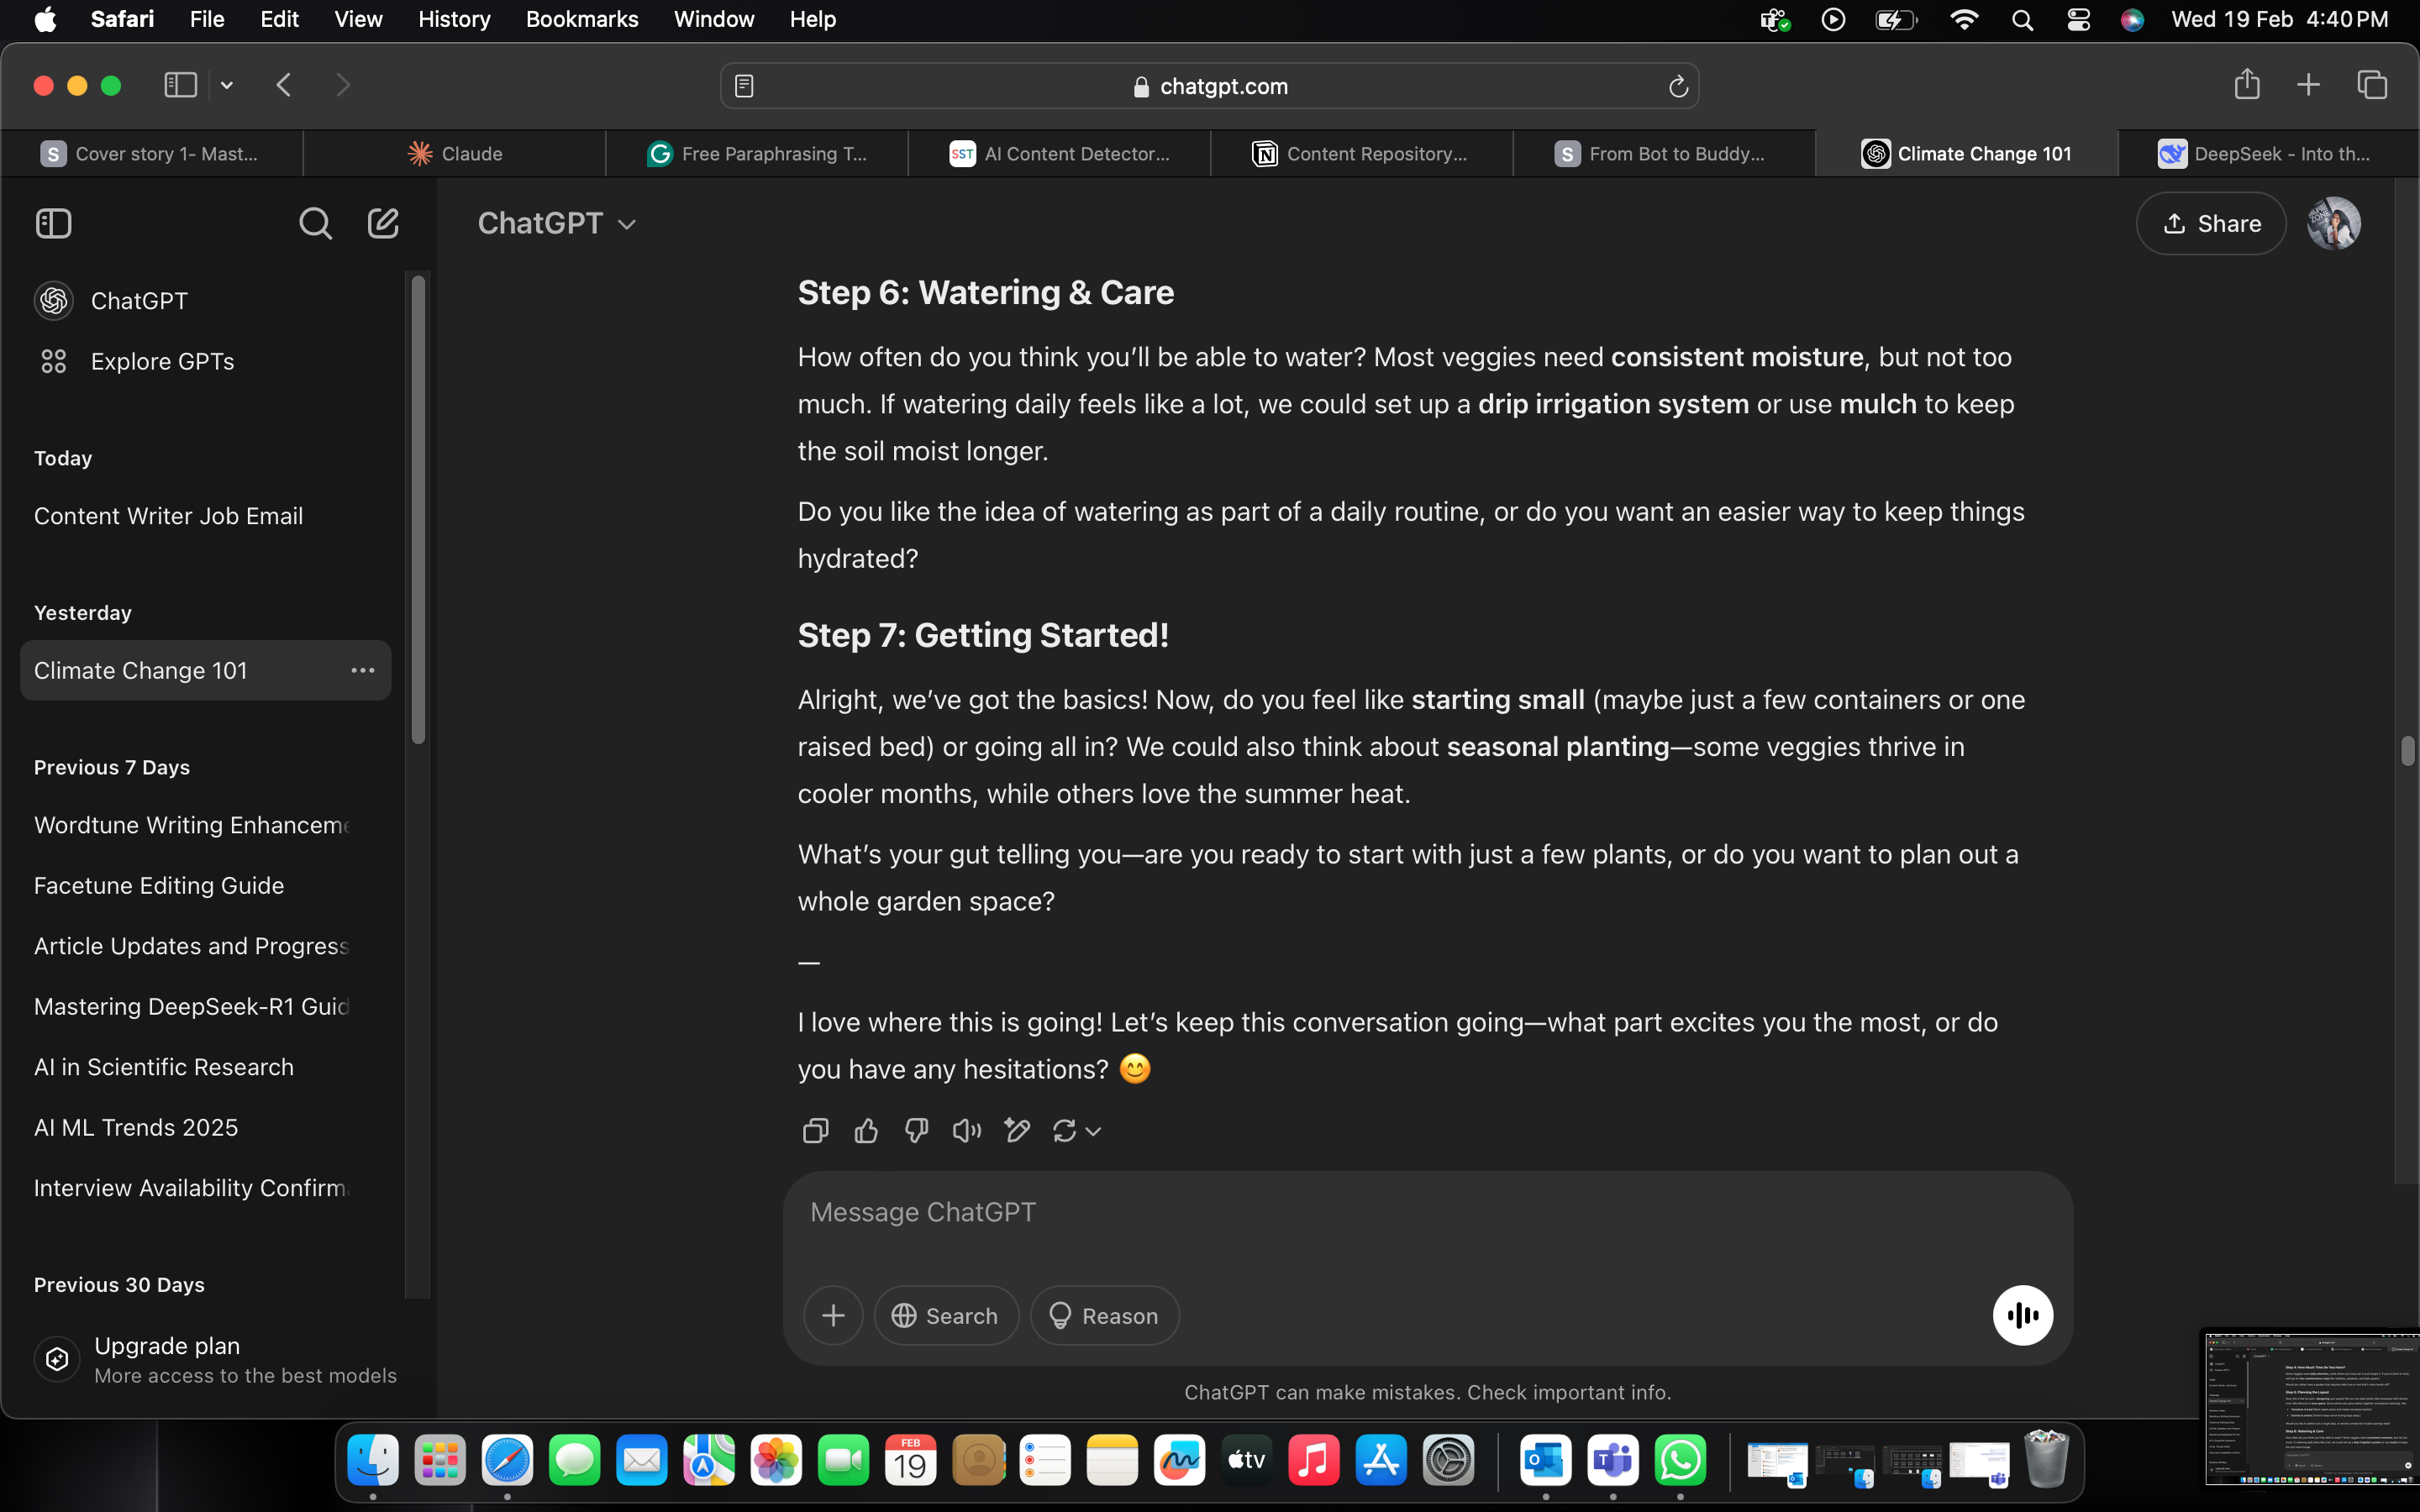The height and width of the screenshot is (1512, 2420).
Task: Open Spotlight search in menu bar
Action: pyautogui.click(x=2022, y=19)
